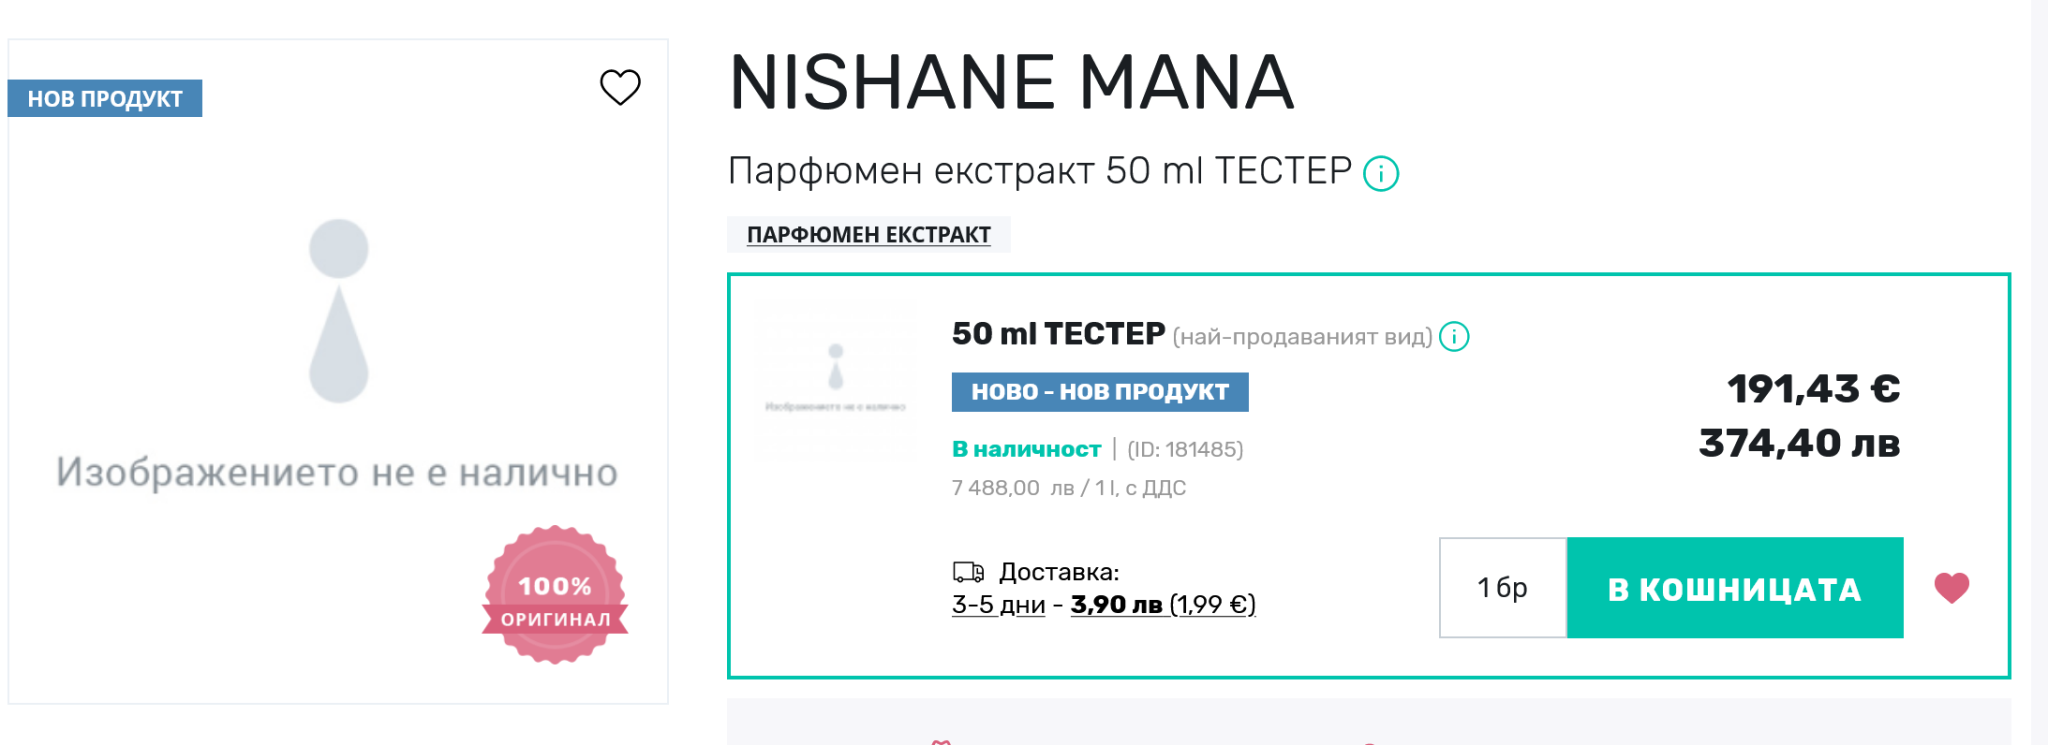2048x745 pixels.
Task: Click the blue НОВ ПРОДУКТ image badge
Action: [105, 99]
